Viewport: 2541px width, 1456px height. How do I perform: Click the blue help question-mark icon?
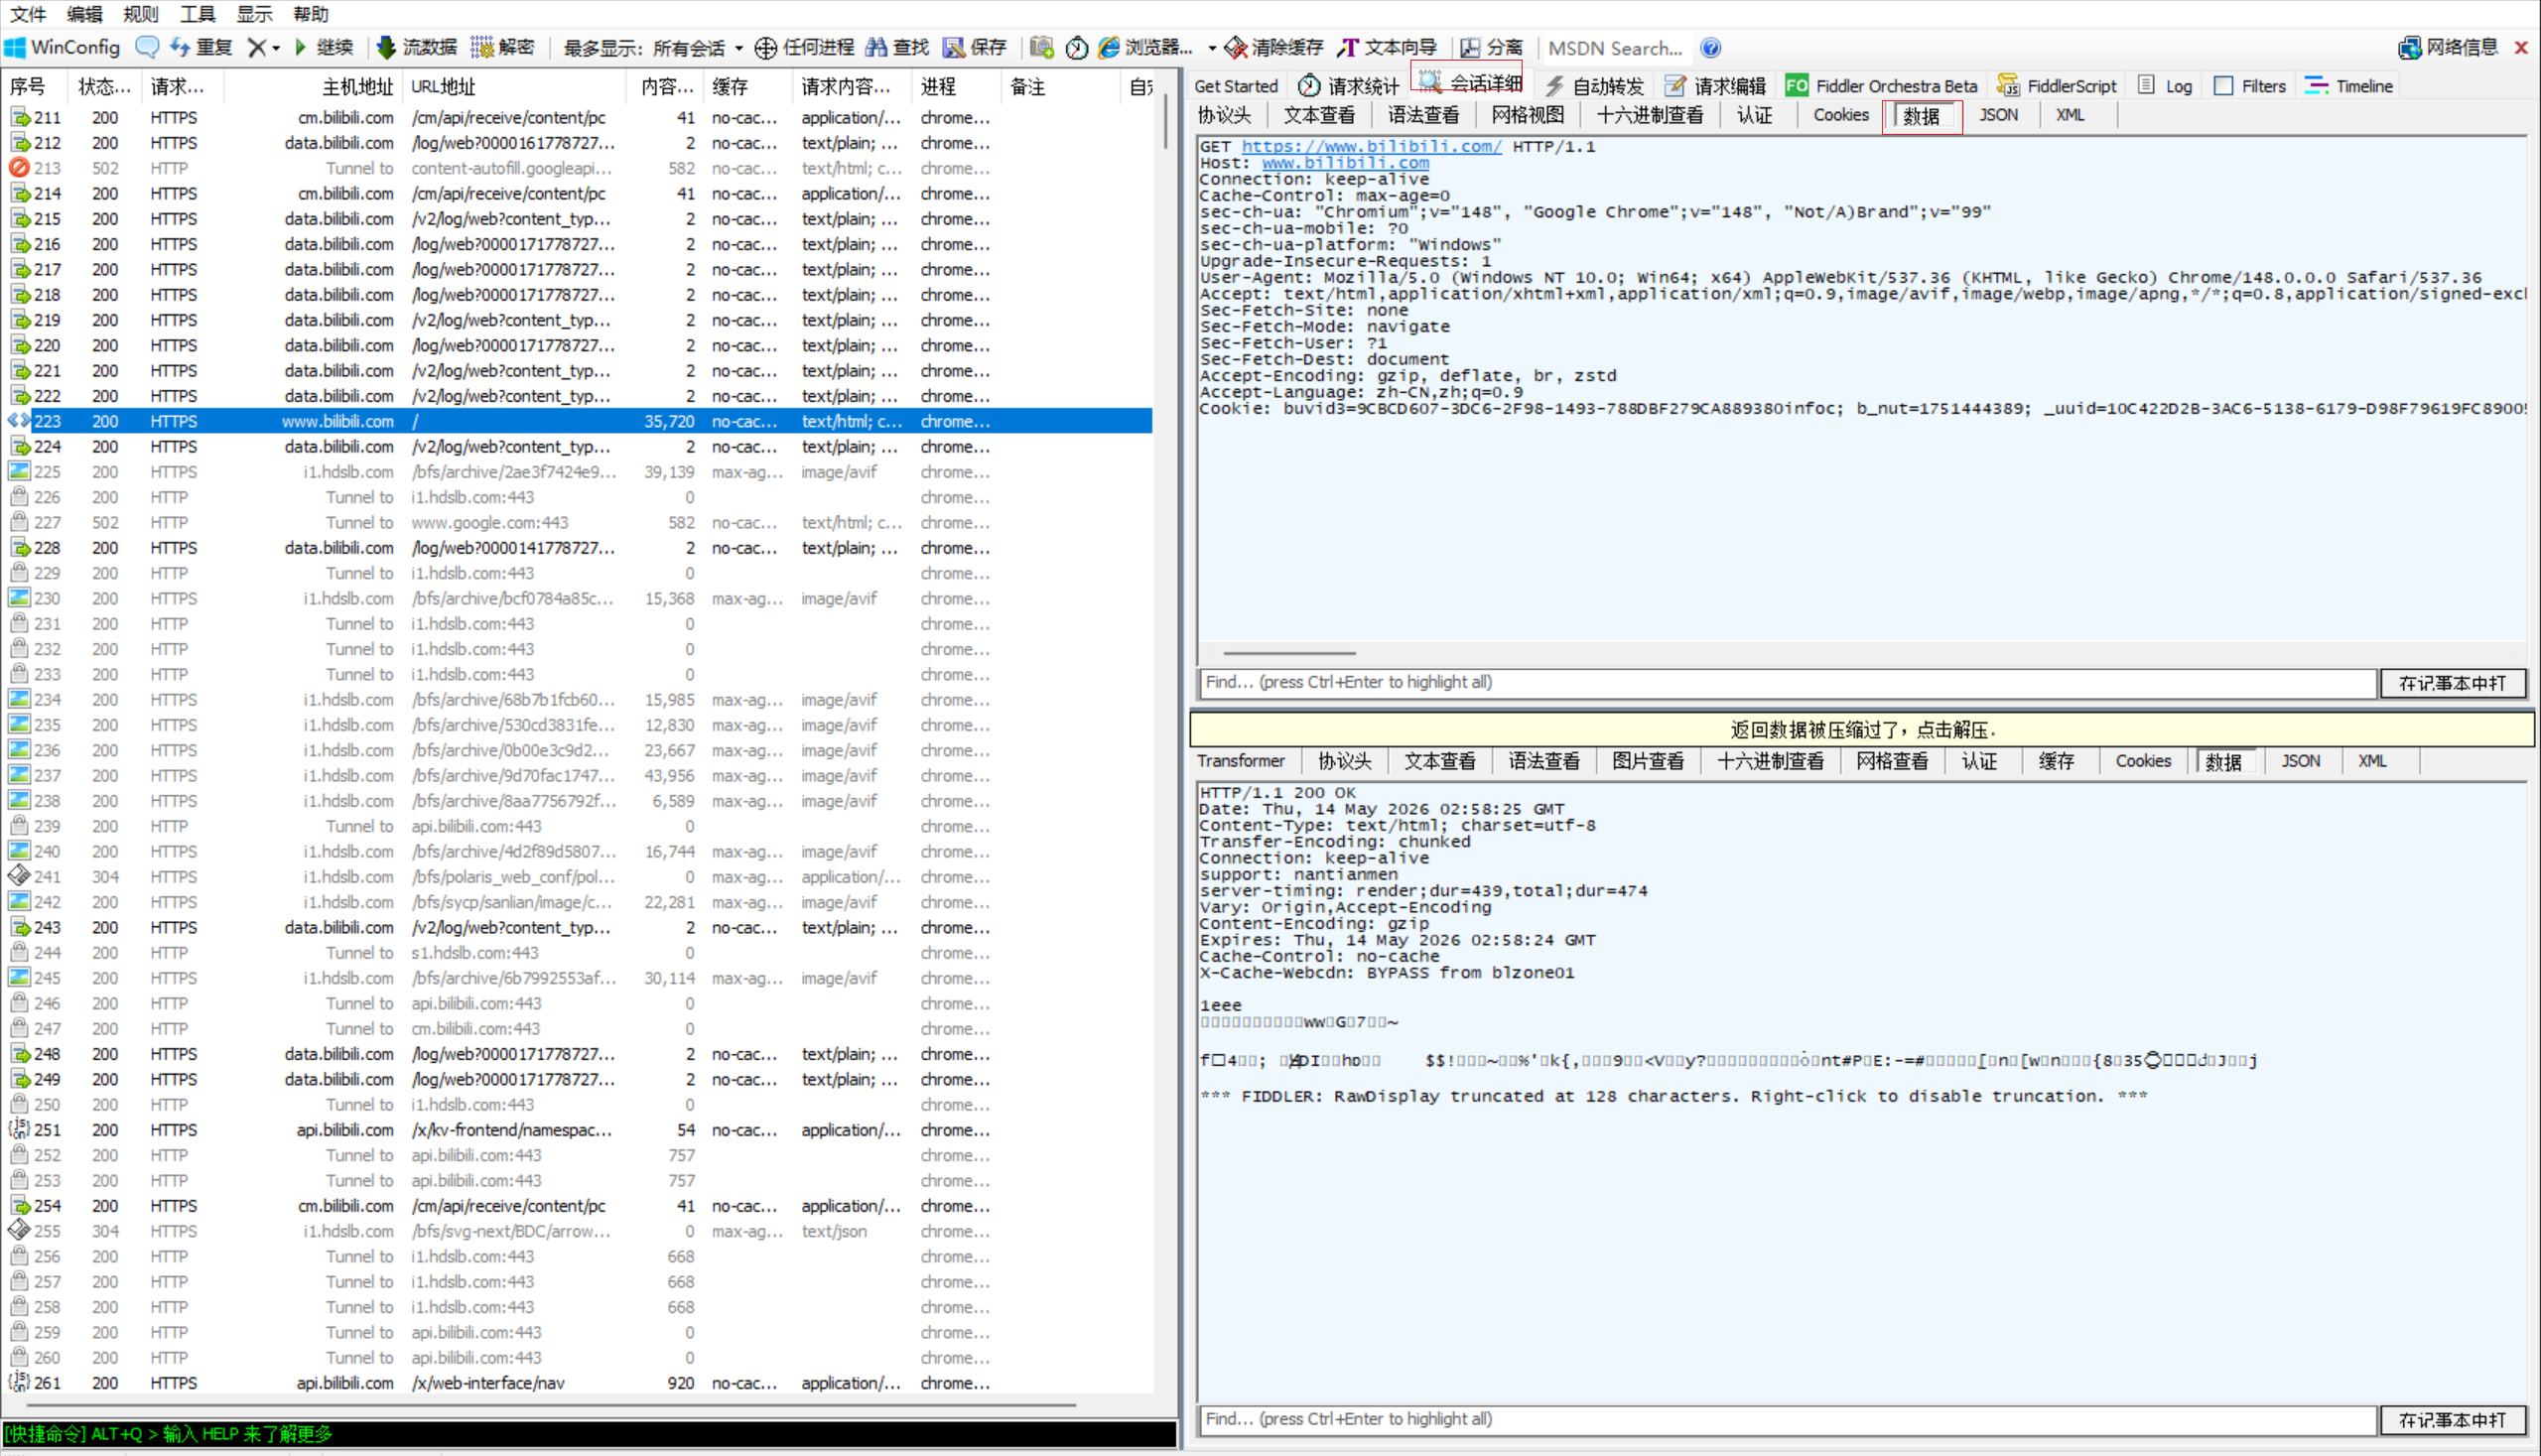[1711, 47]
